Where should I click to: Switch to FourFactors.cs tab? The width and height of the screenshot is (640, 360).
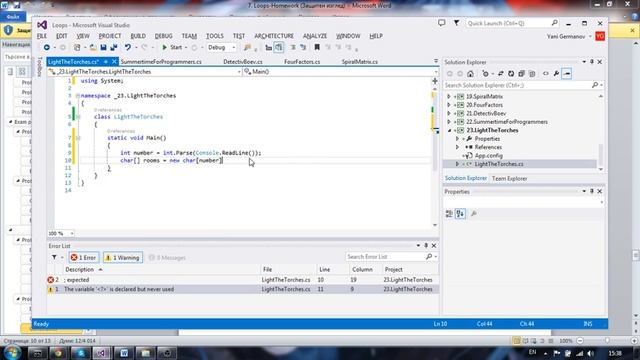tap(302, 62)
